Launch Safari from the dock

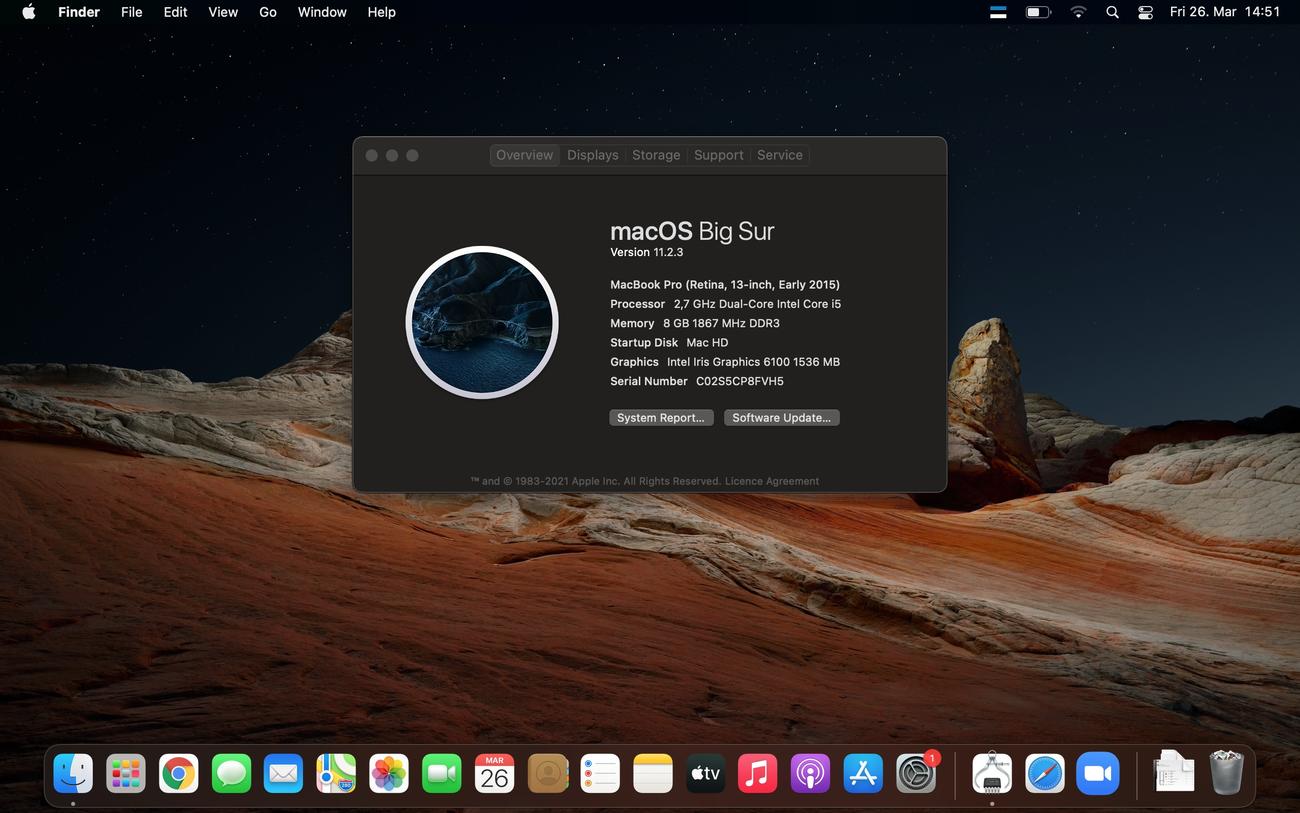coord(1045,773)
